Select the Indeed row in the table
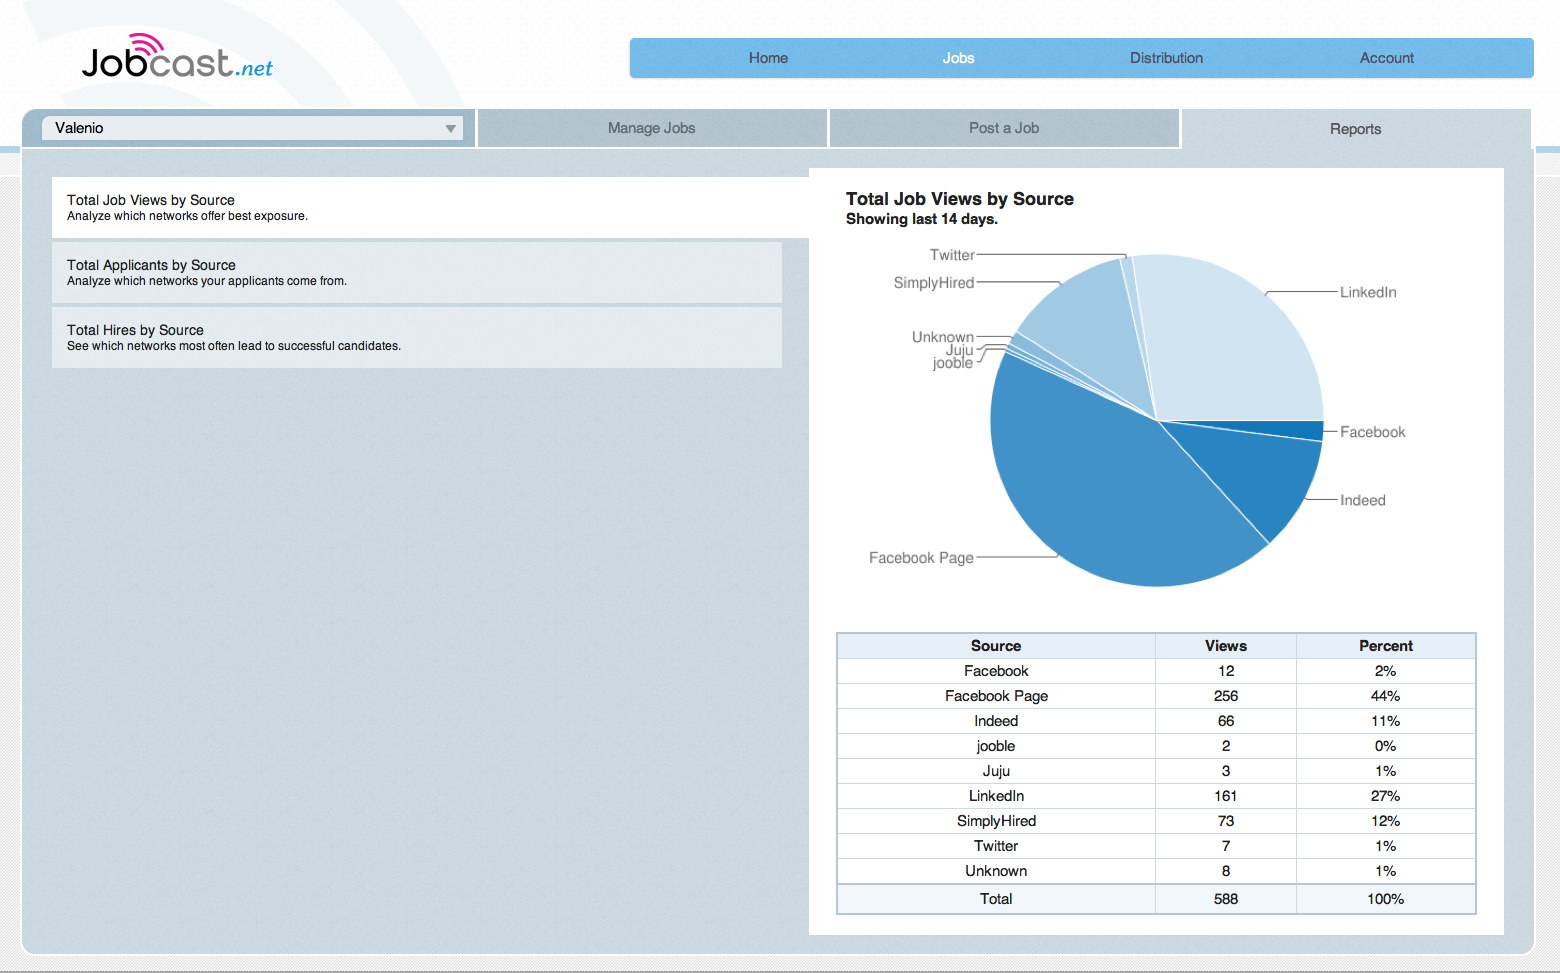Image resolution: width=1560 pixels, height=973 pixels. click(x=1156, y=721)
